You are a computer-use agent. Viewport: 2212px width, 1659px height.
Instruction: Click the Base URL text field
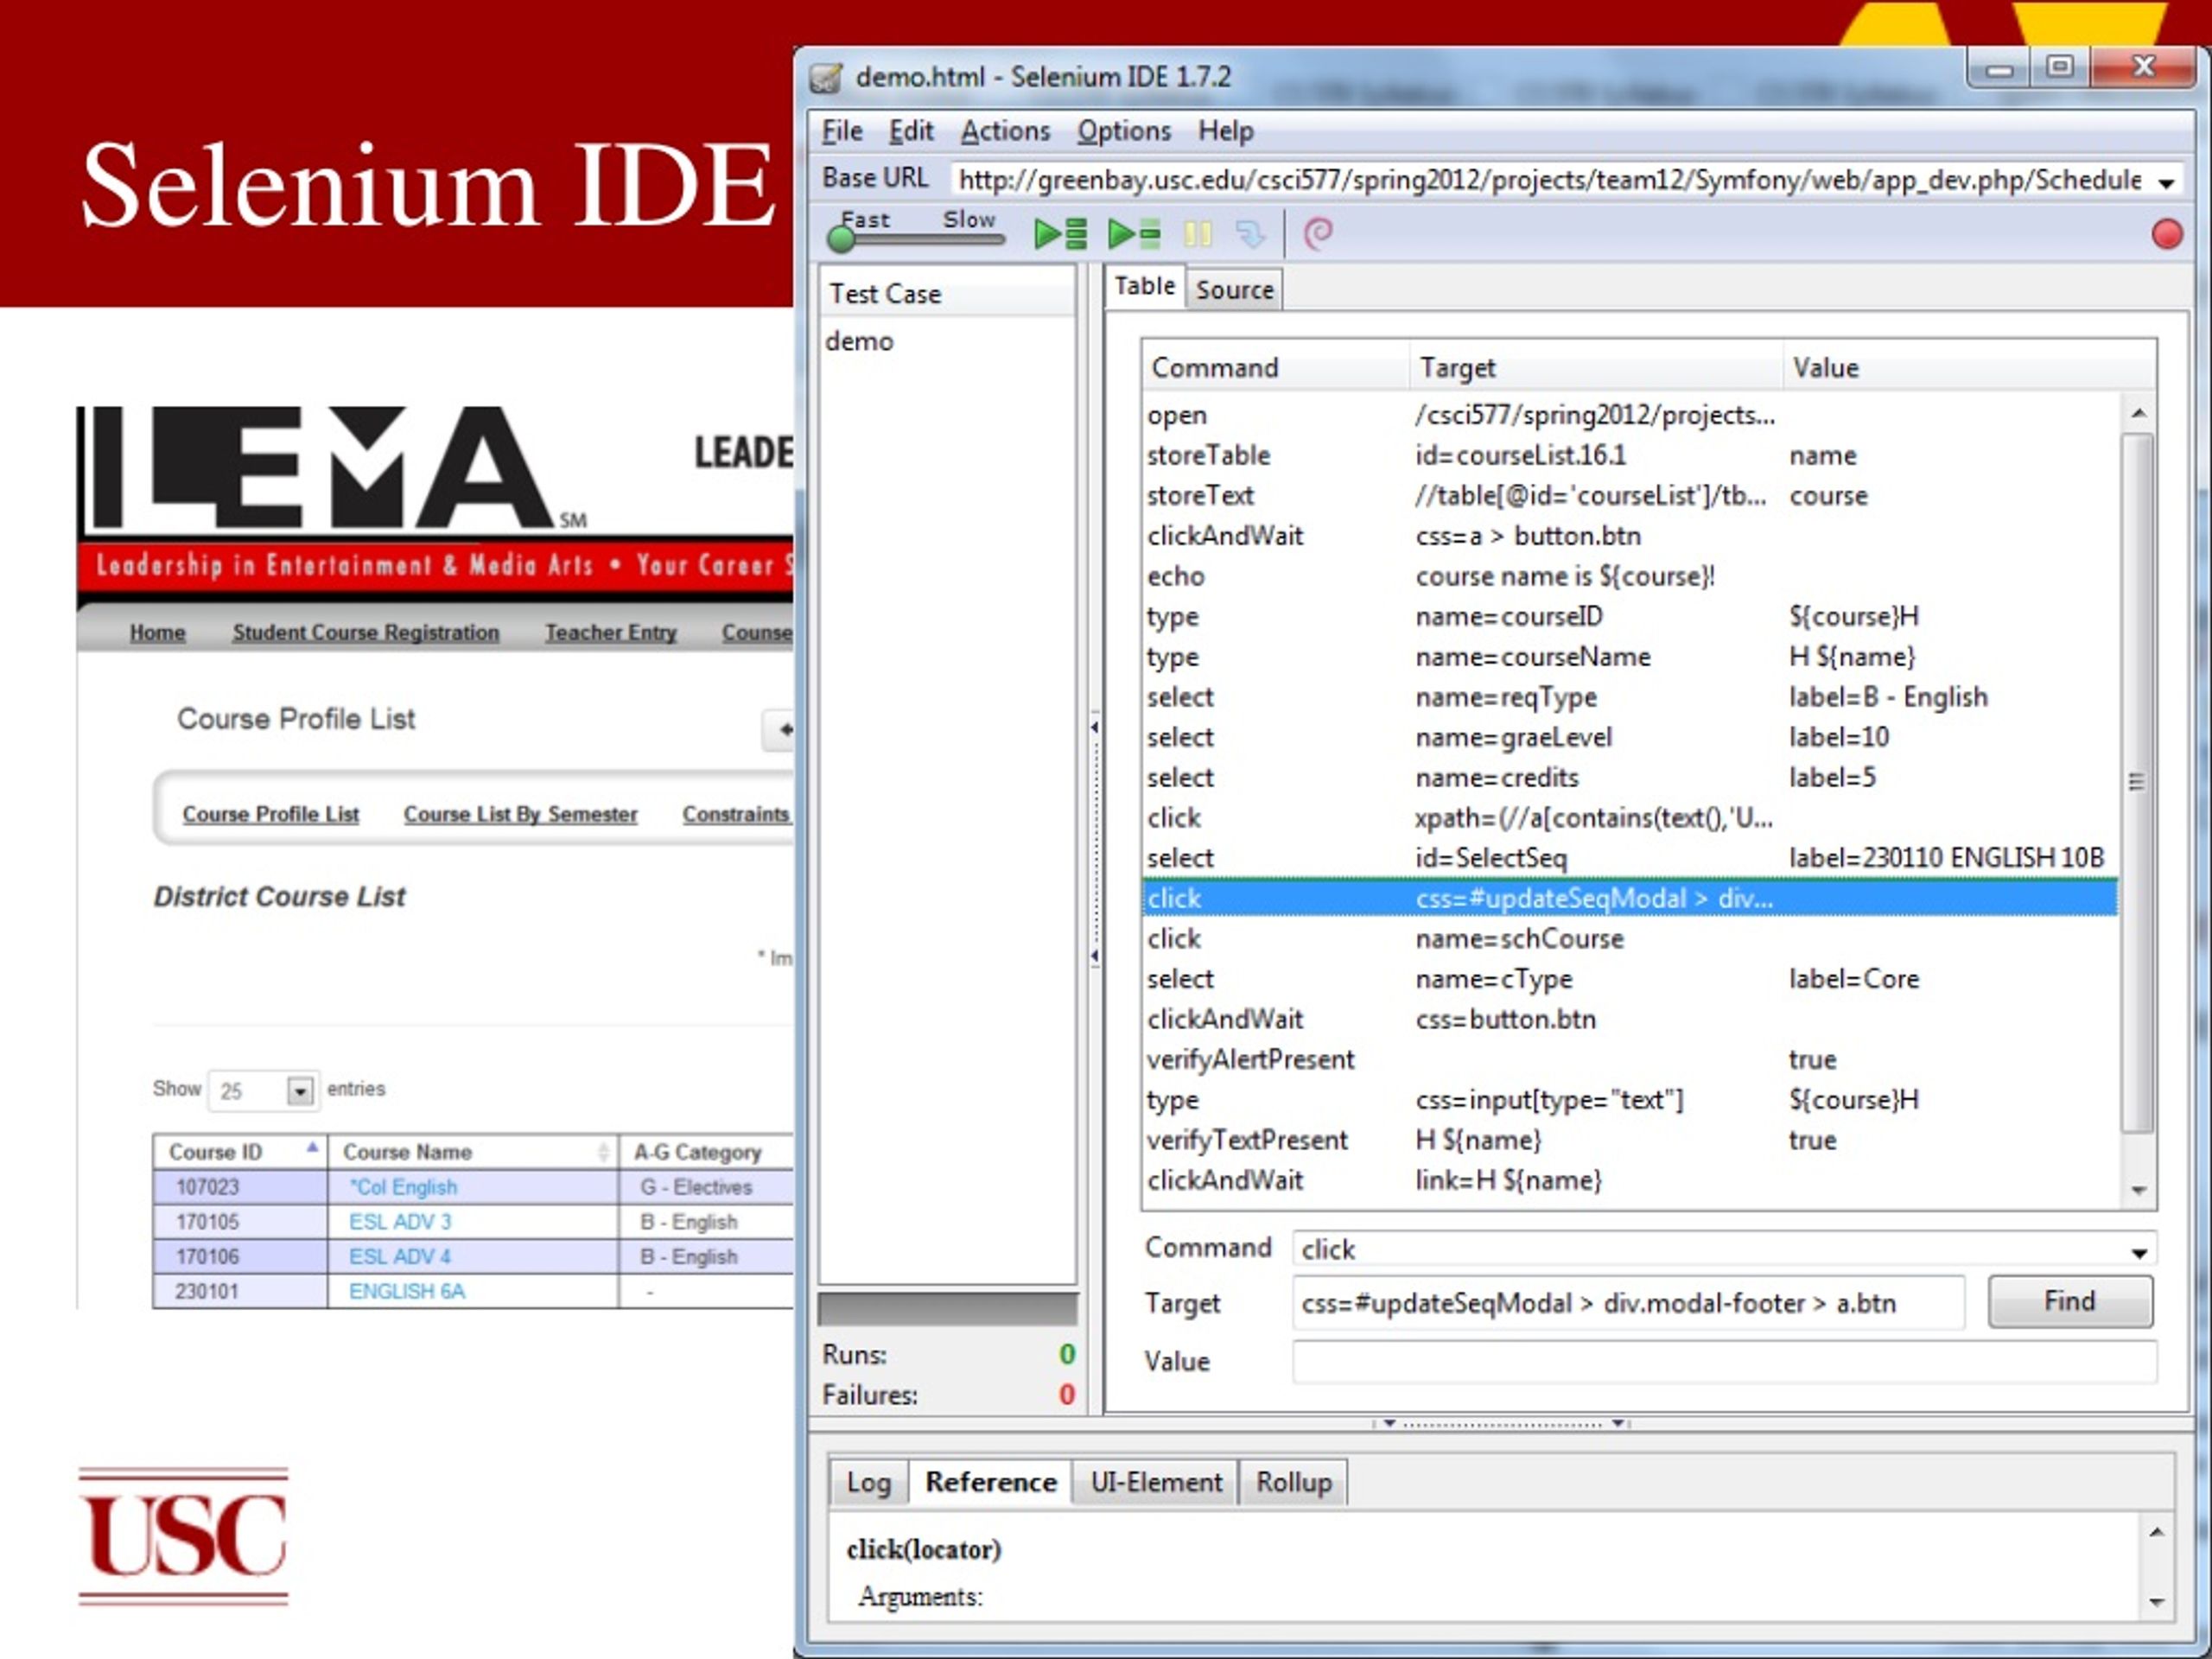point(1550,180)
